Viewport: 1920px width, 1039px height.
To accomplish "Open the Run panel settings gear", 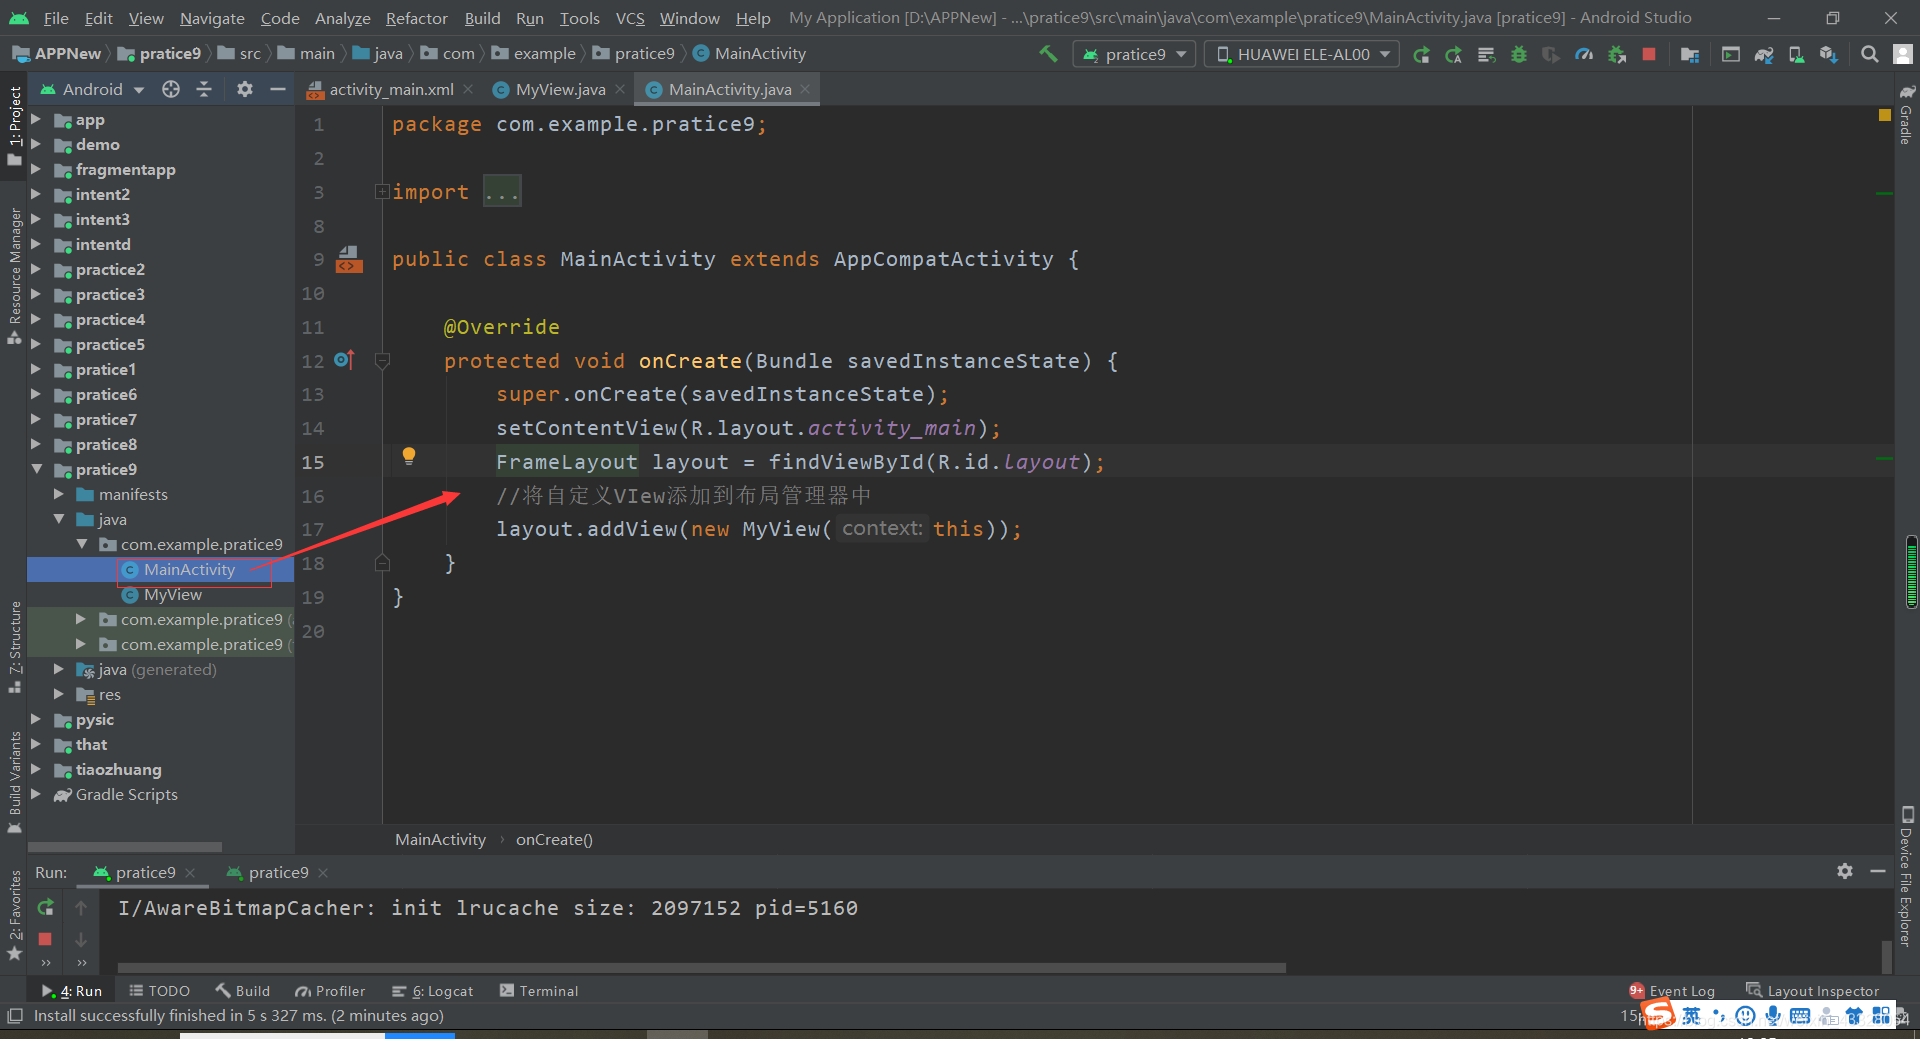I will click(1845, 871).
